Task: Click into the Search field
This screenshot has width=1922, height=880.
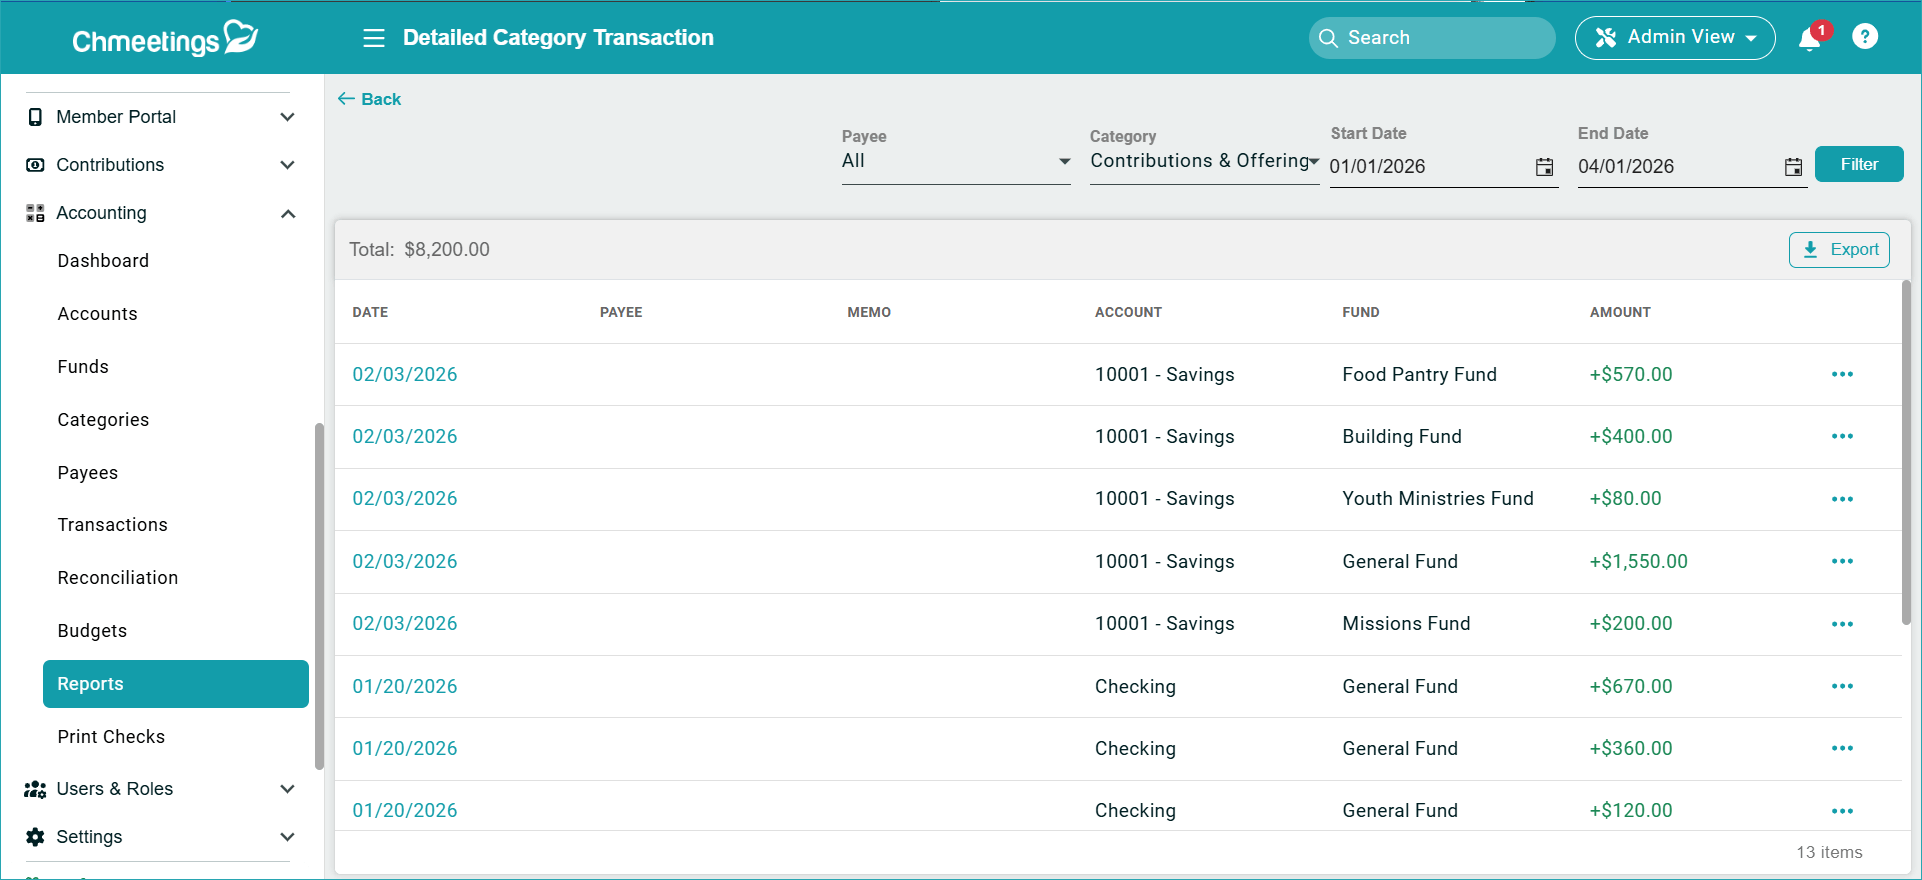Action: click(x=1432, y=38)
